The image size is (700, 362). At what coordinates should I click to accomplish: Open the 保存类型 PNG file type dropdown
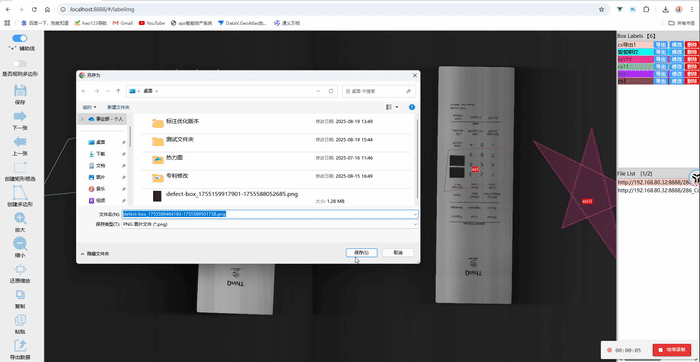[270, 224]
